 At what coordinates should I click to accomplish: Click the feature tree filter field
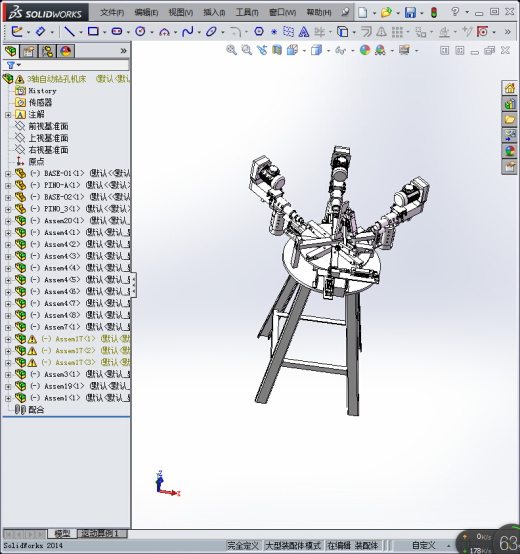[x=75, y=65]
